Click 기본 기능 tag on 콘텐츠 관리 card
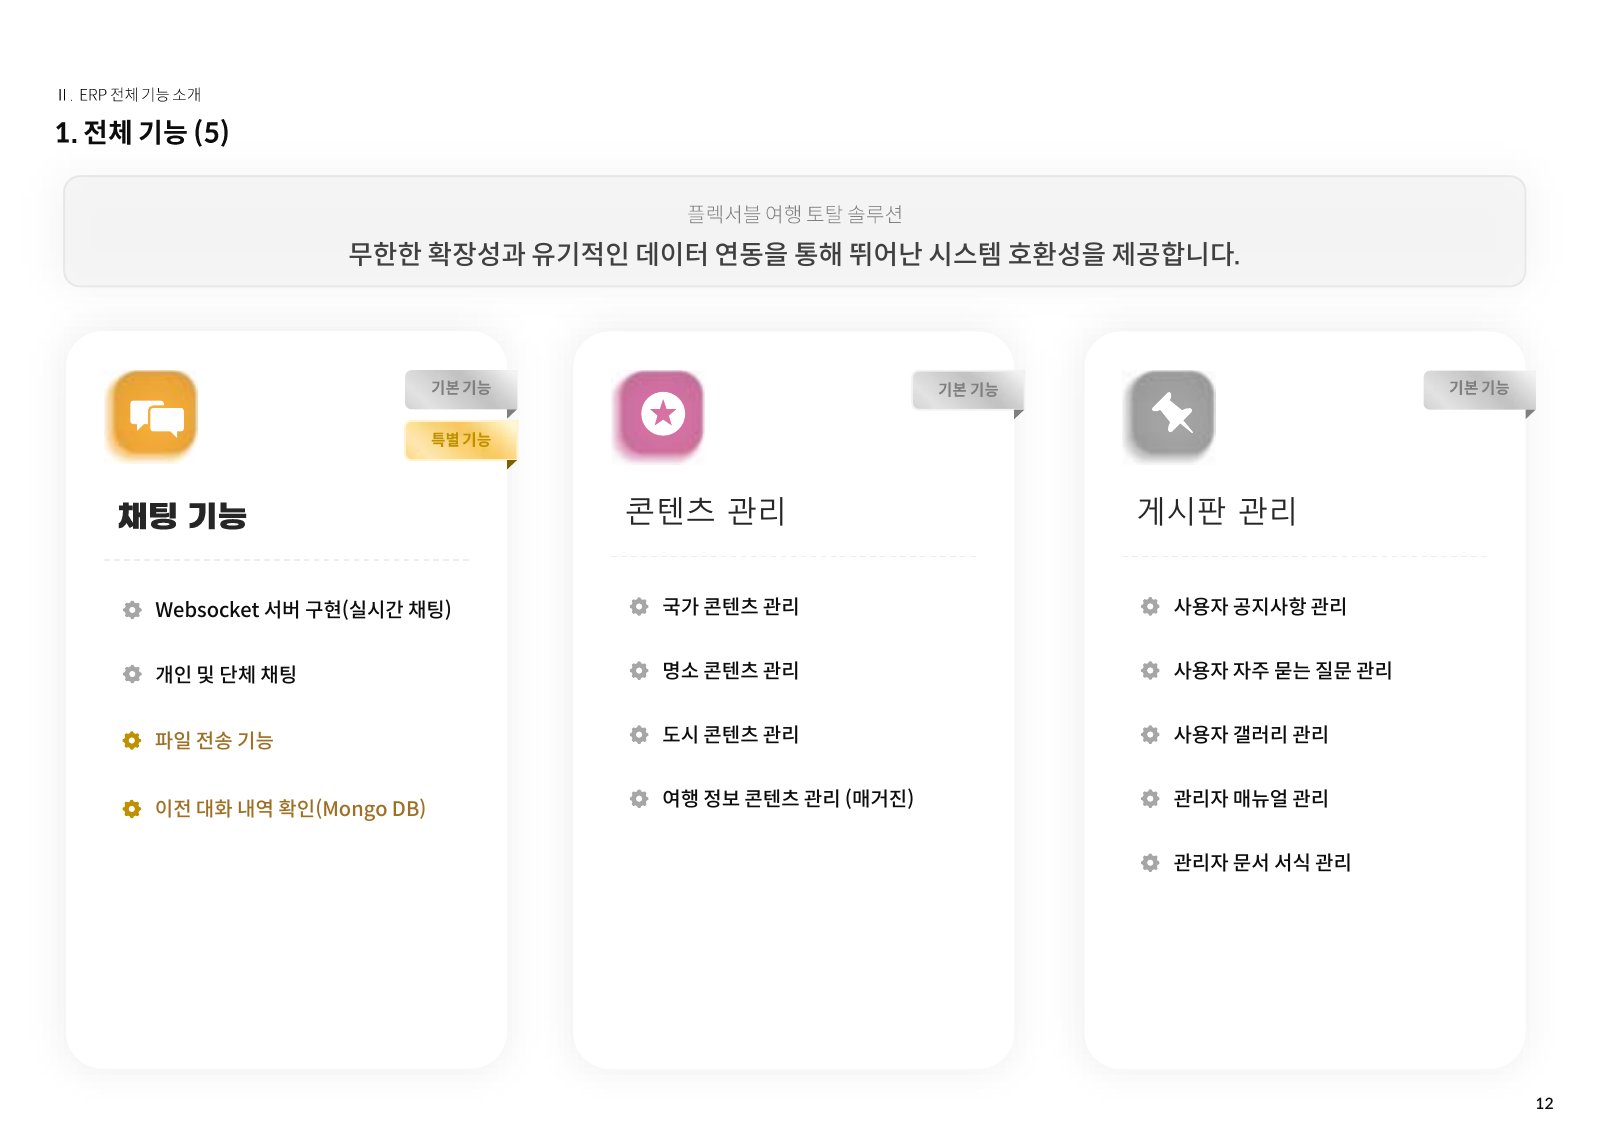This screenshot has height=1132, width=1600. (x=968, y=390)
